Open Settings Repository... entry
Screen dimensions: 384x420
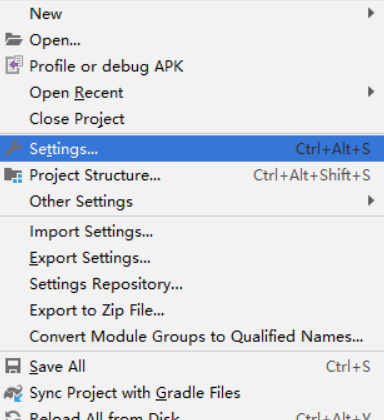pyautogui.click(x=192, y=284)
